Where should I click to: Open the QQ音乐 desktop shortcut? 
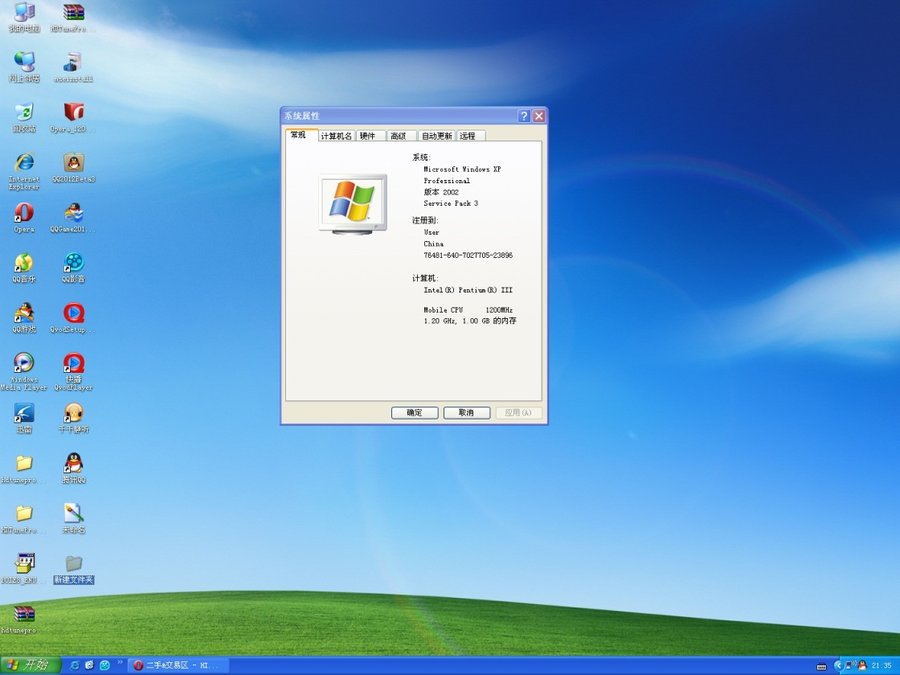24,263
